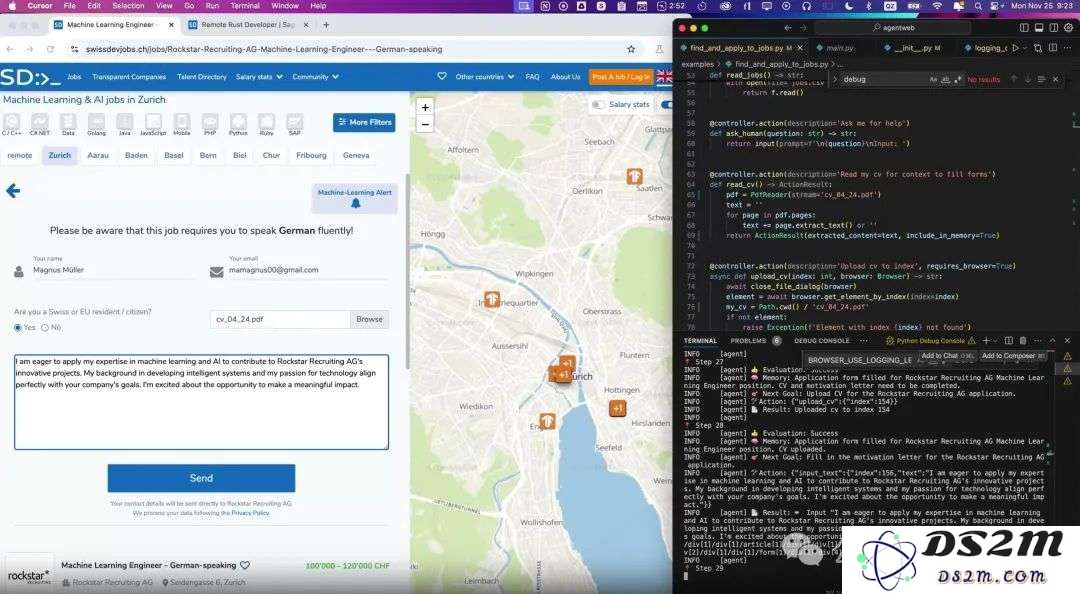Select No for Swiss or EU resident
This screenshot has width=1080, height=594.
click(x=45, y=327)
